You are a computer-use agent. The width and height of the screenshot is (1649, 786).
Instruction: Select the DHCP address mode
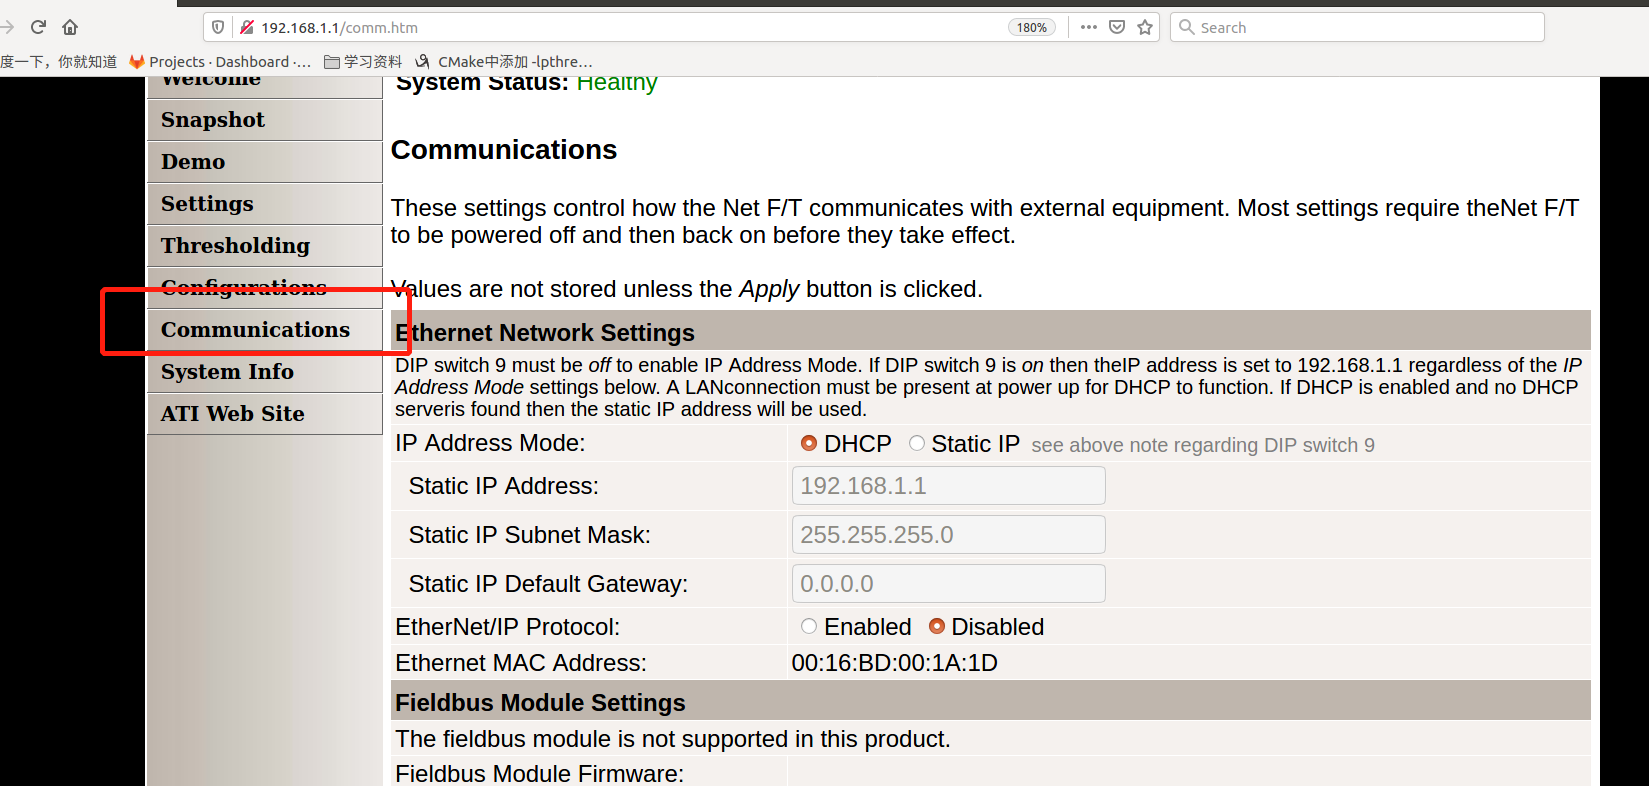tap(809, 443)
